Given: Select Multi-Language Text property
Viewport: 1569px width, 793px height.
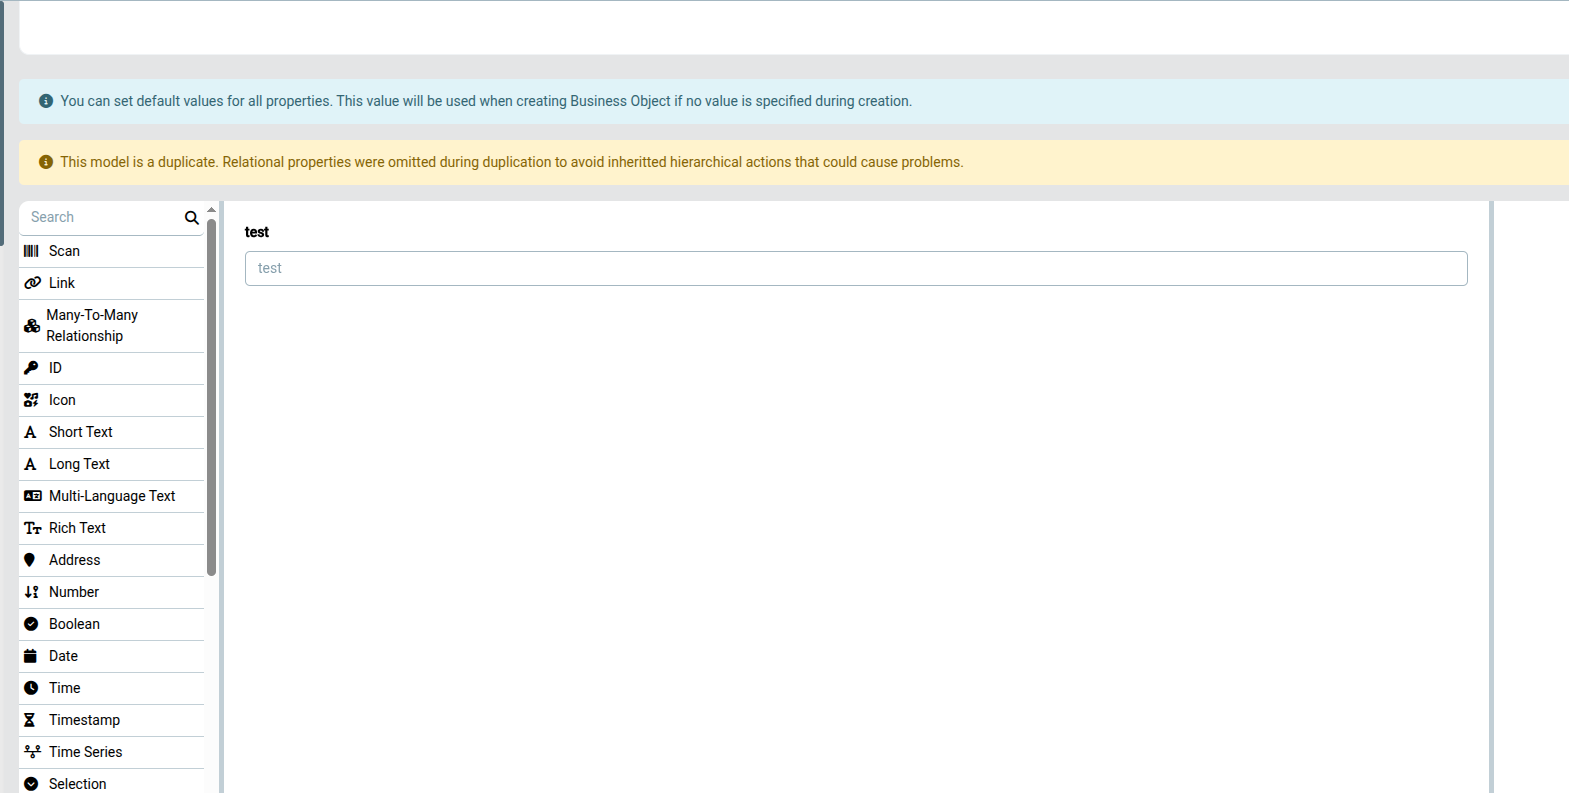Looking at the screenshot, I should point(111,496).
